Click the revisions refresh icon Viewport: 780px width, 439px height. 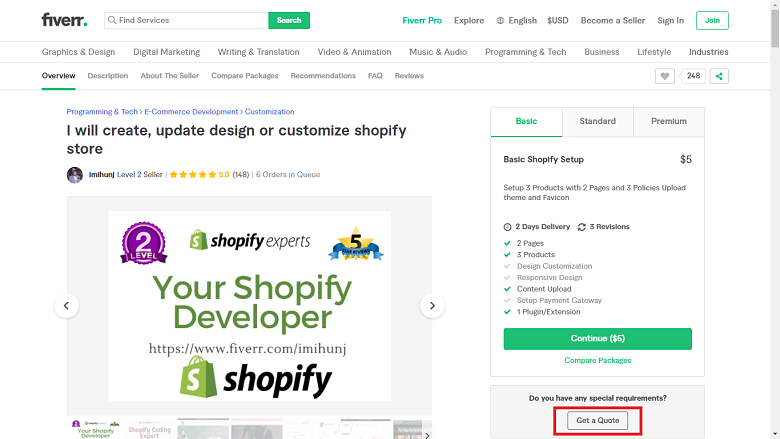pos(582,227)
